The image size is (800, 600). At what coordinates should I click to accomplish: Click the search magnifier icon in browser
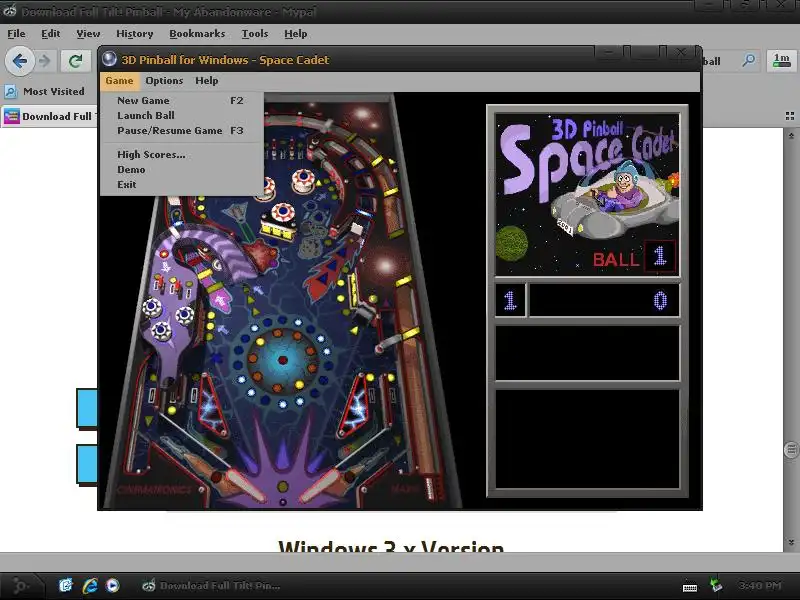(748, 61)
